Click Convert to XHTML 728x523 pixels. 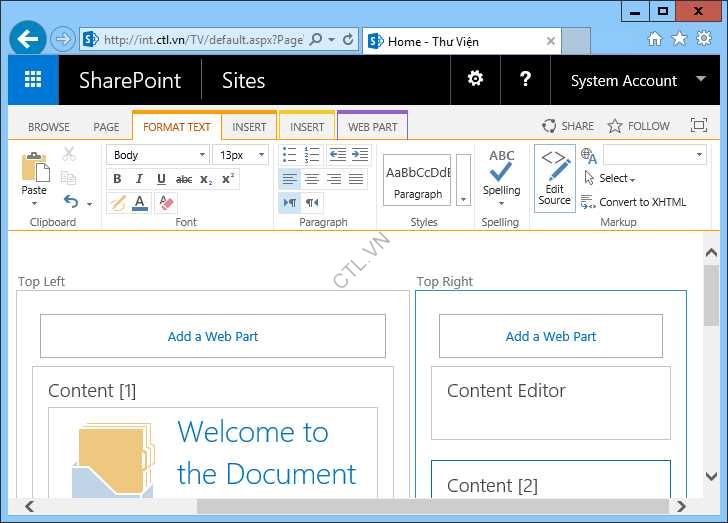tap(642, 202)
